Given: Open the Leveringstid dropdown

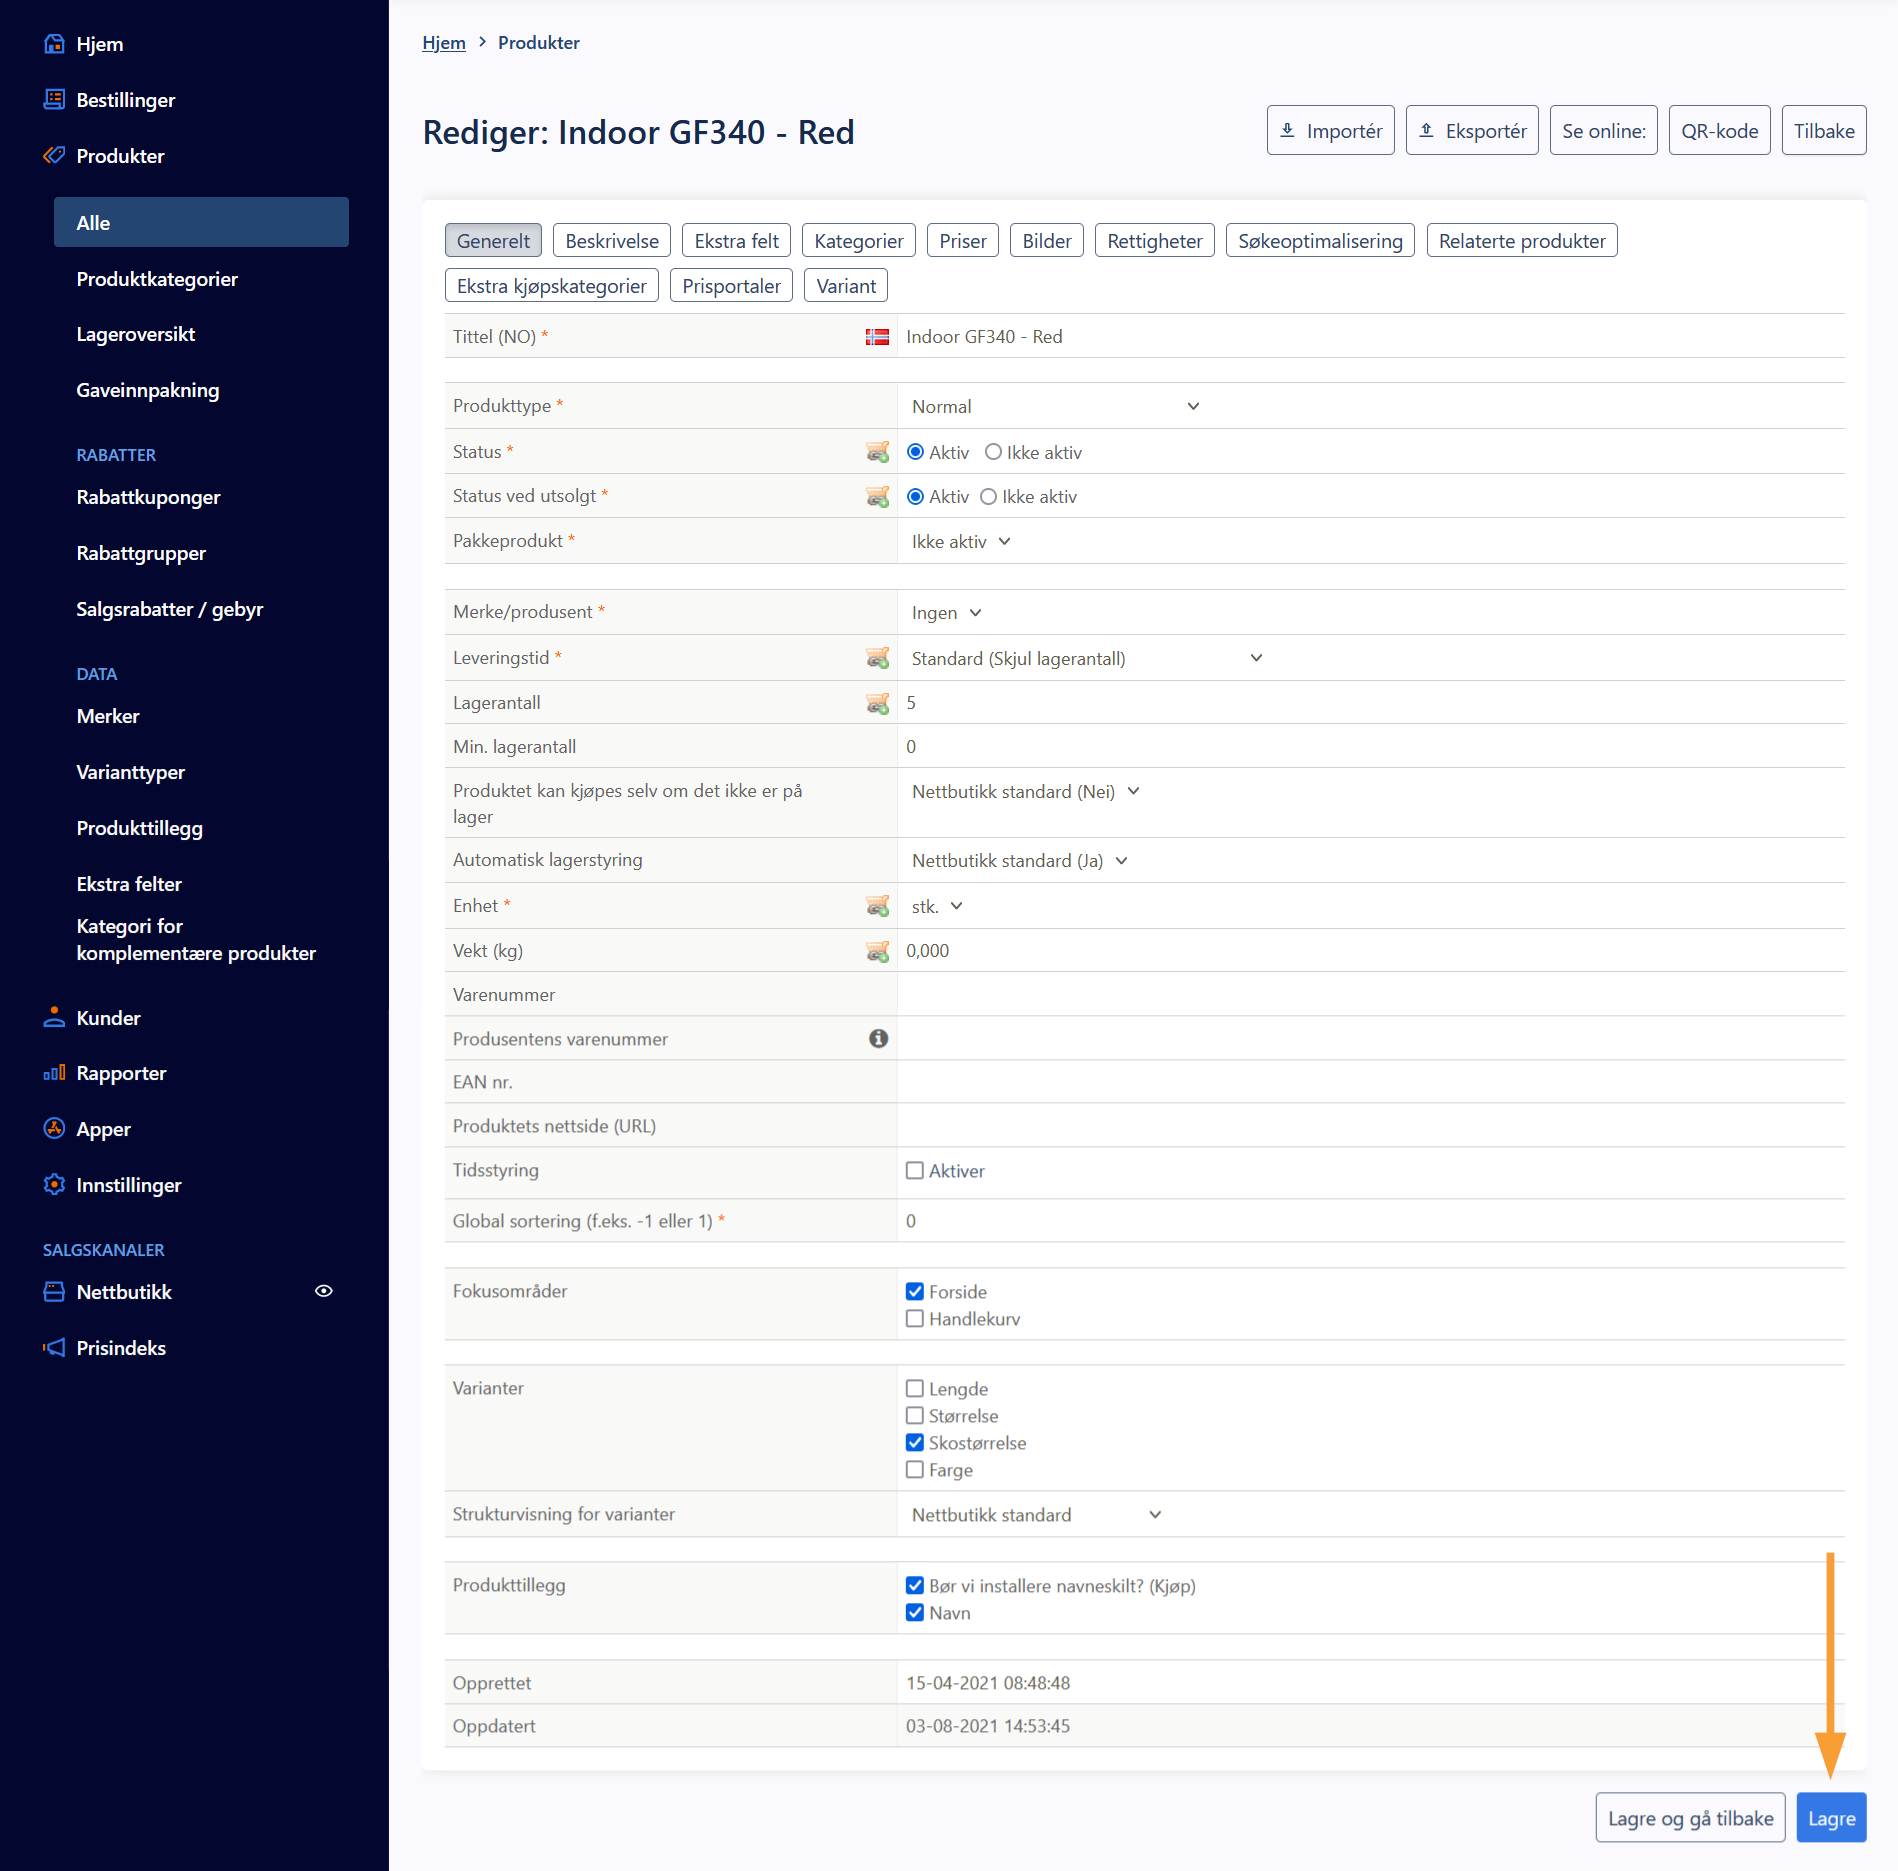Looking at the screenshot, I should click(x=1087, y=659).
